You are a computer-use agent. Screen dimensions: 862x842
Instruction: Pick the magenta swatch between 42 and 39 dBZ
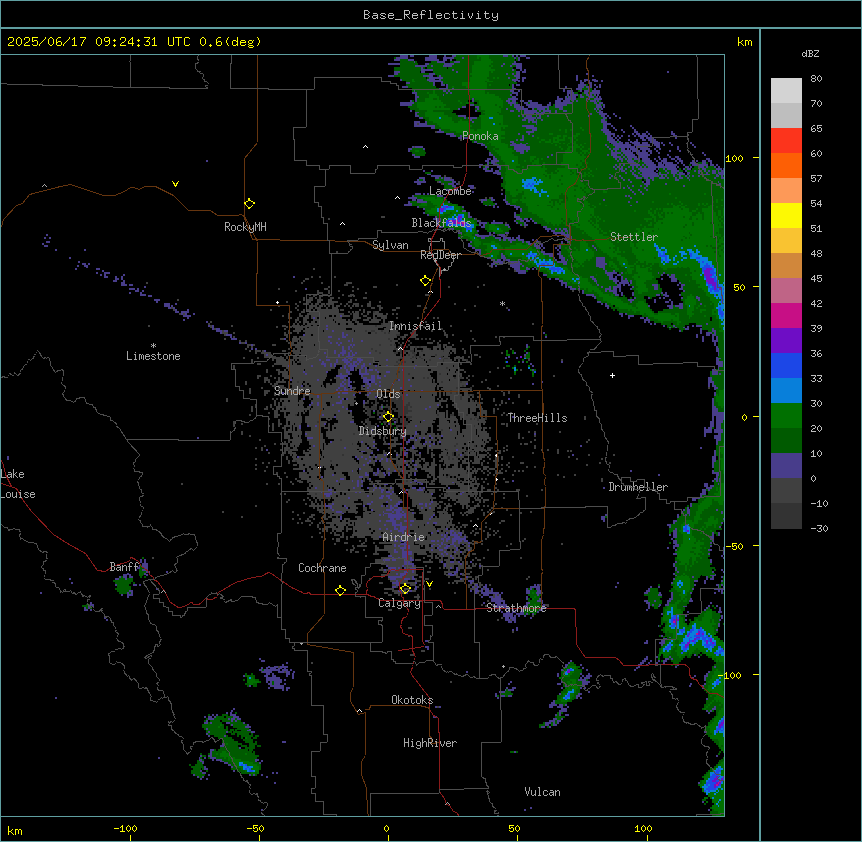click(x=786, y=315)
